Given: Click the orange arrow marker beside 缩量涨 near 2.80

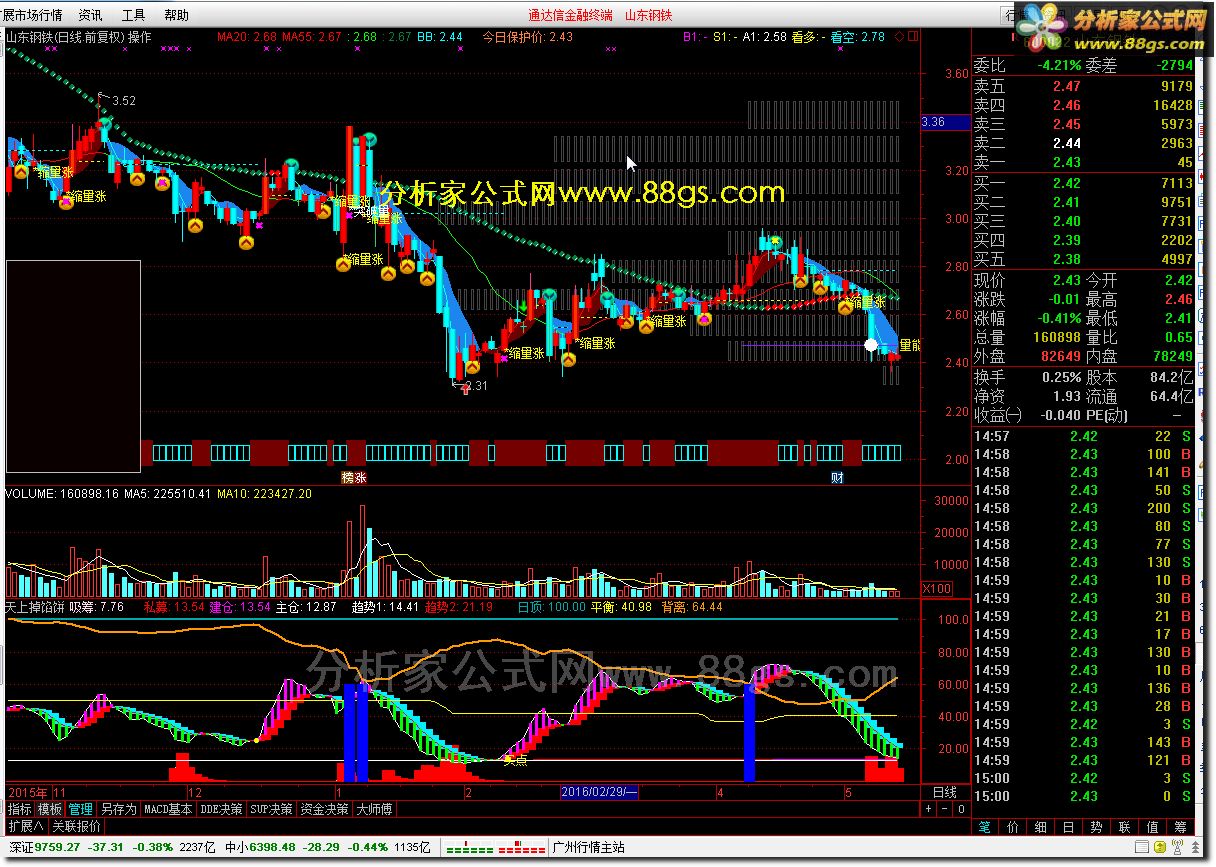Looking at the screenshot, I should pos(343,264).
